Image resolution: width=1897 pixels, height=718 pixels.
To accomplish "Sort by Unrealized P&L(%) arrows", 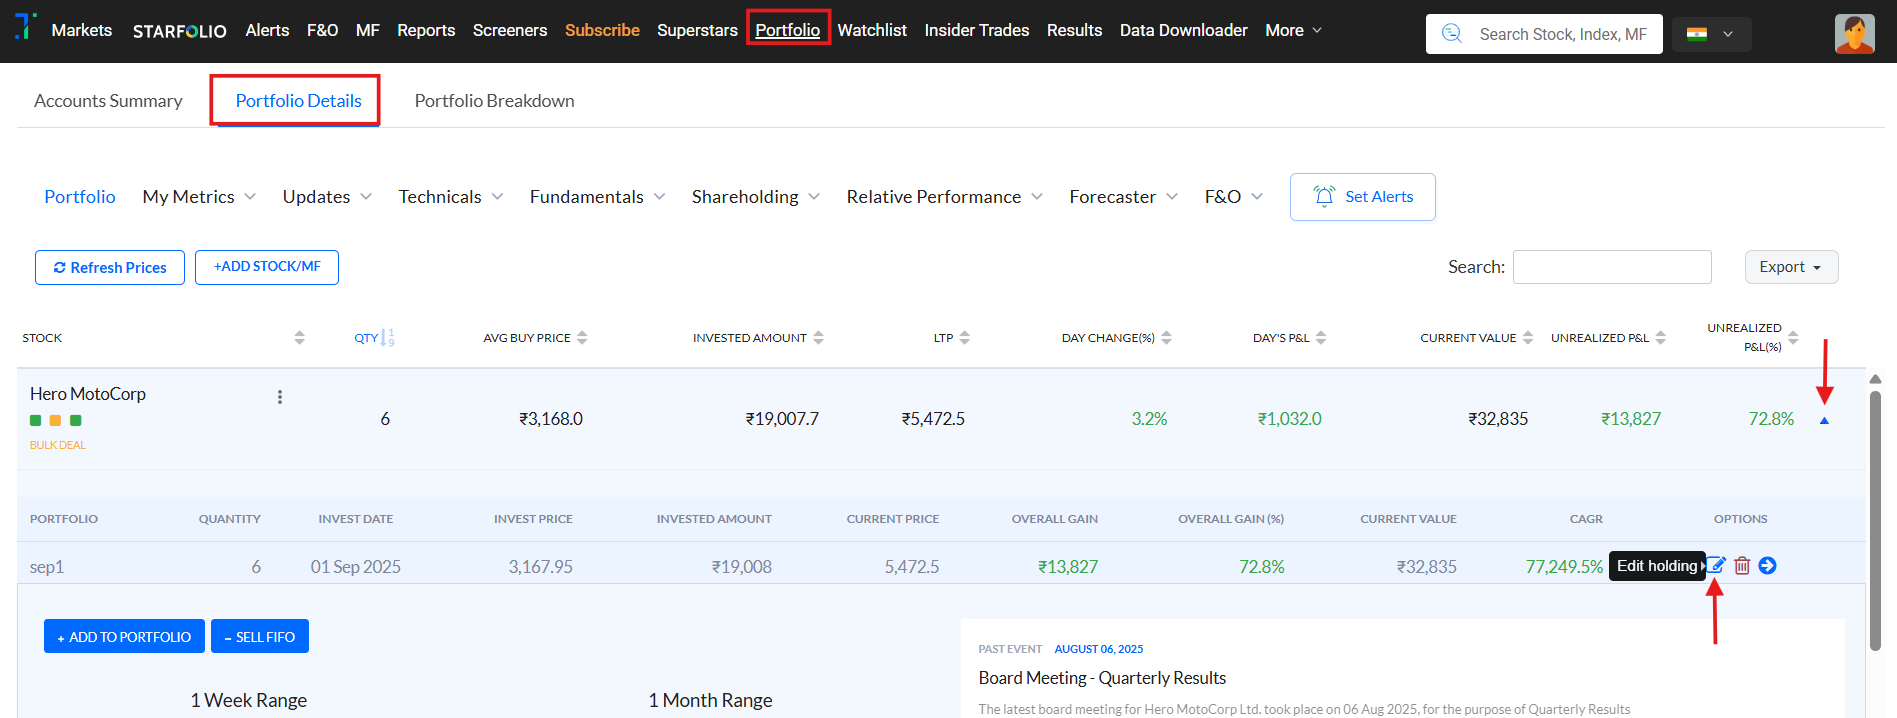I will 1793,338.
